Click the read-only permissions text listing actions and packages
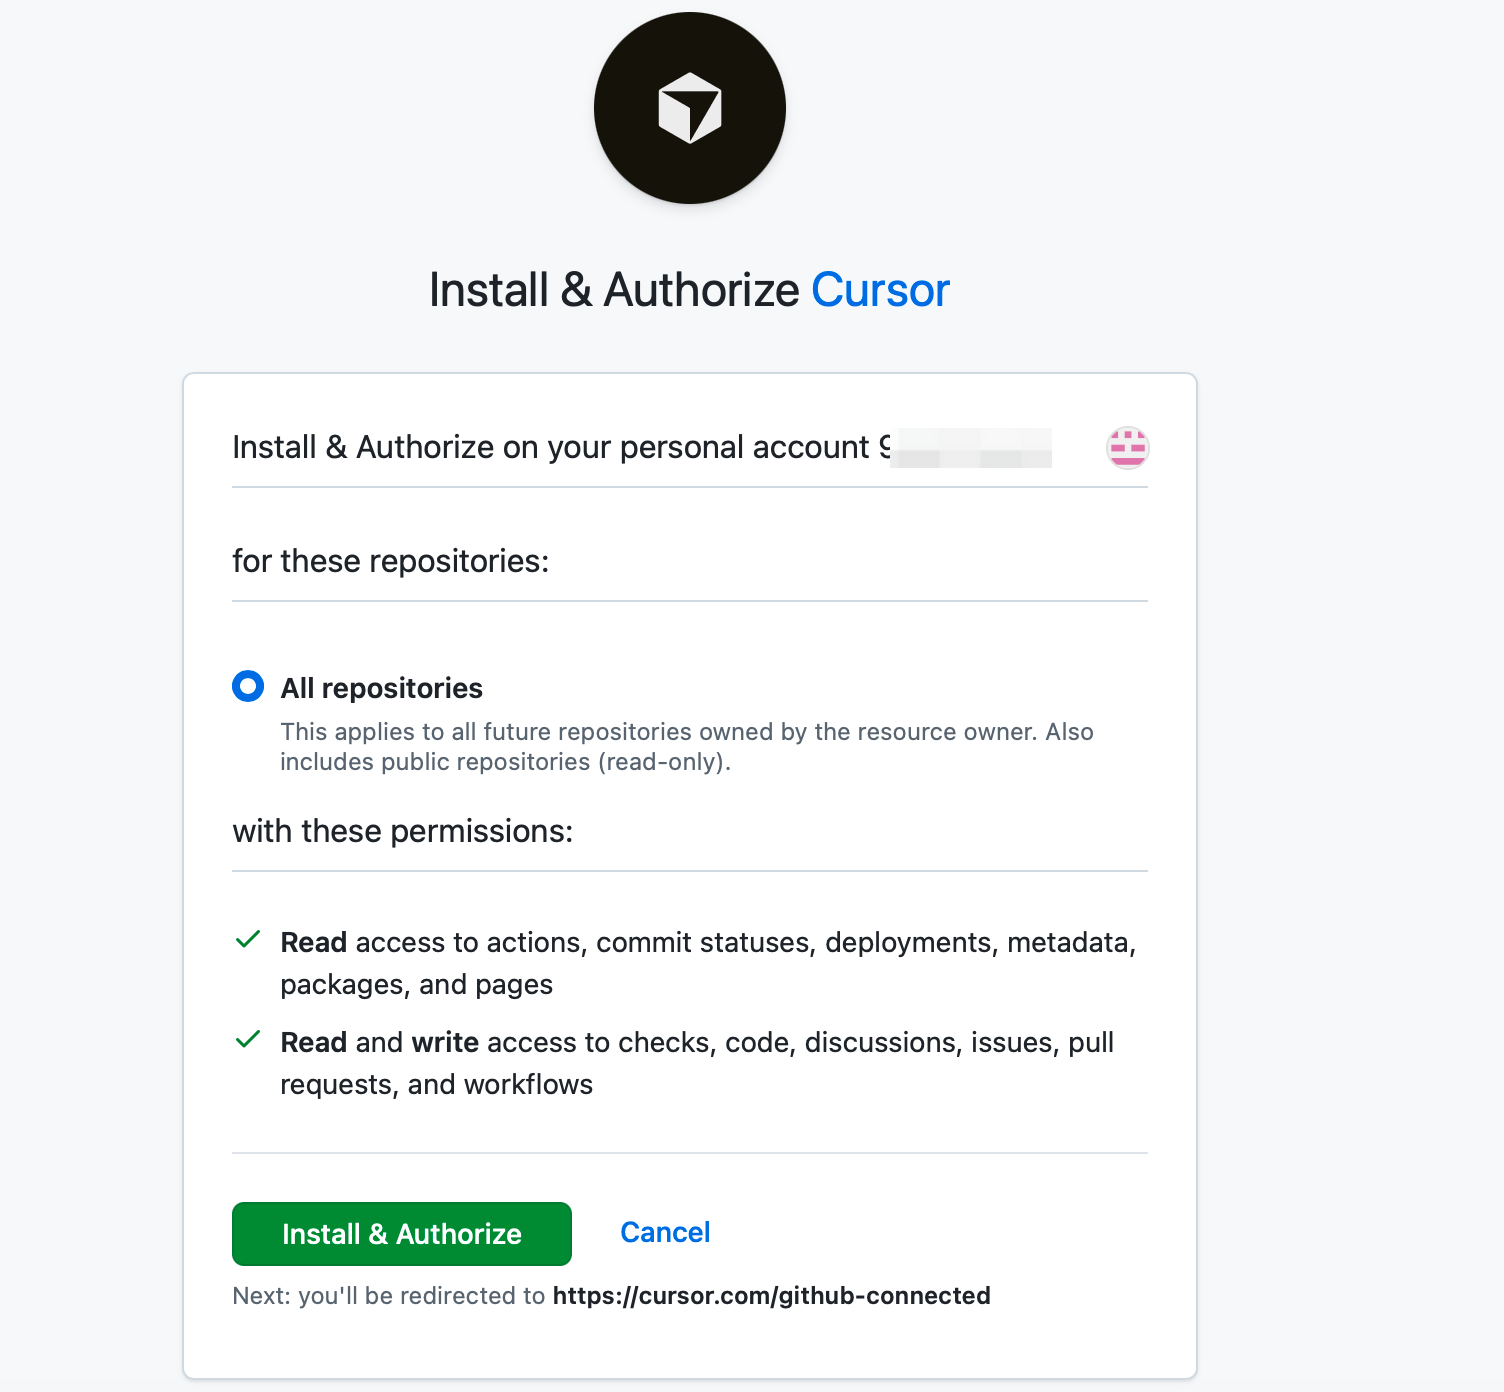This screenshot has height=1392, width=1504. coord(707,963)
